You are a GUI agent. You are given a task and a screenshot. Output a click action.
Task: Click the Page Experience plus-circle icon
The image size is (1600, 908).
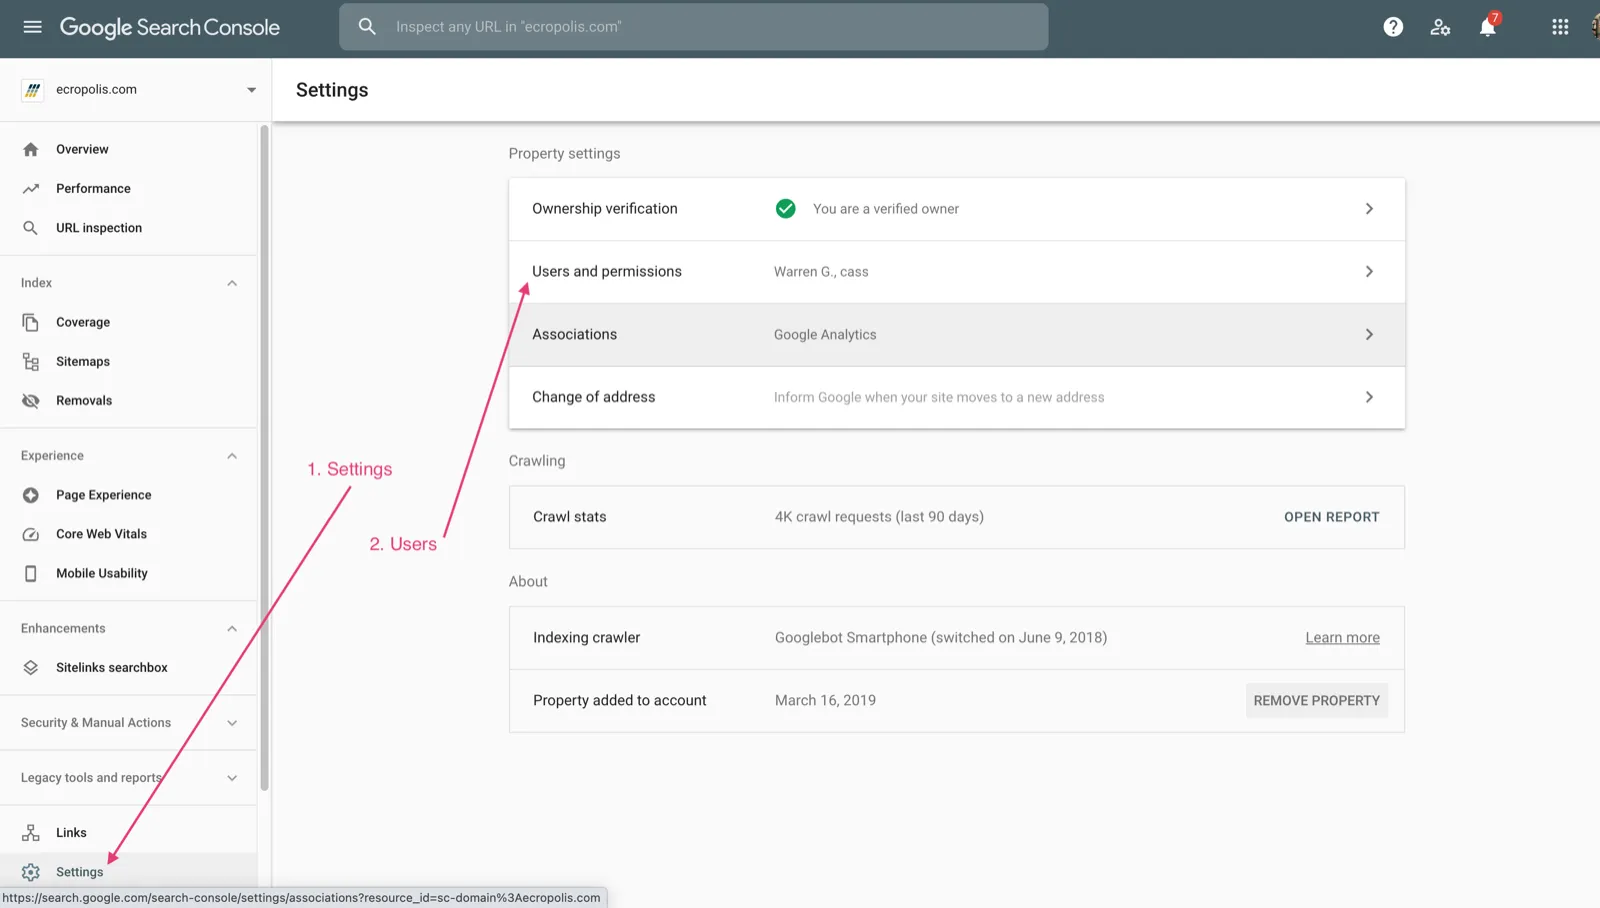tap(31, 495)
